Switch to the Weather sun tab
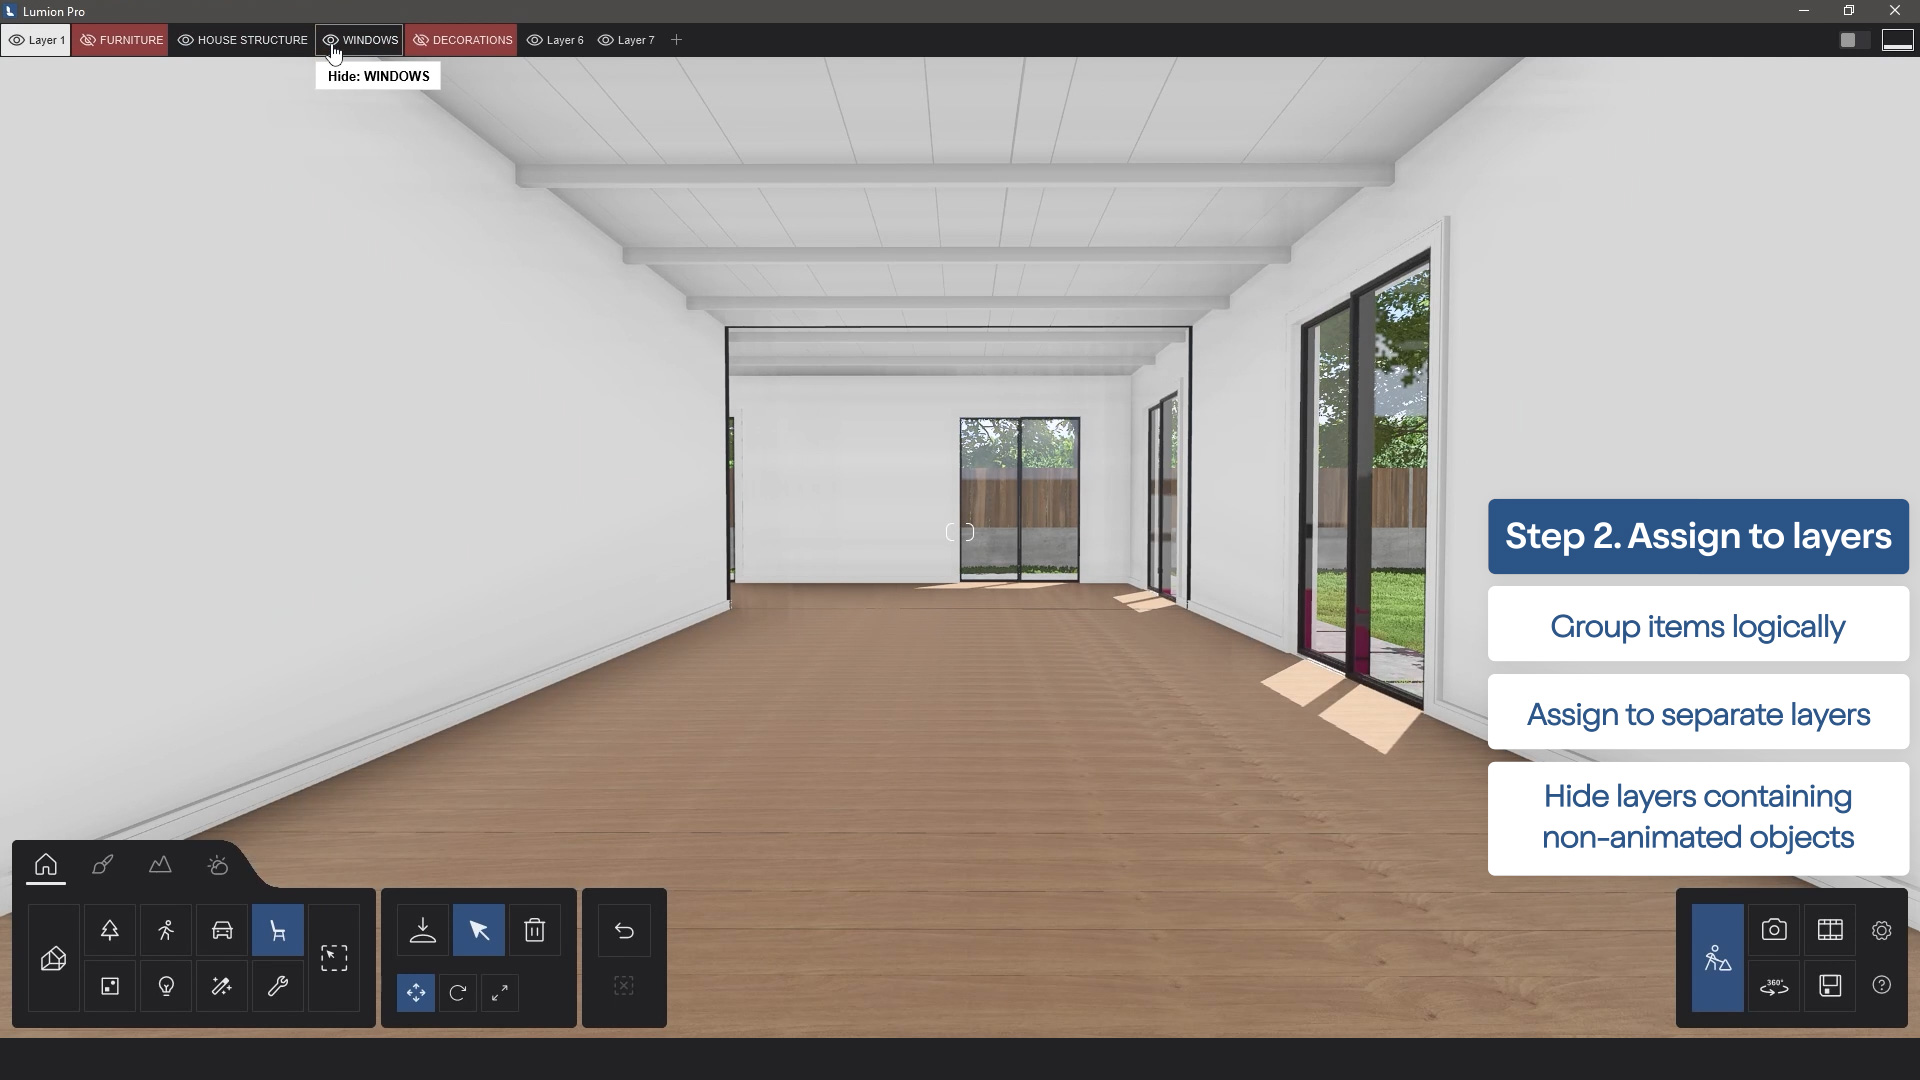This screenshot has width=1920, height=1080. click(218, 865)
